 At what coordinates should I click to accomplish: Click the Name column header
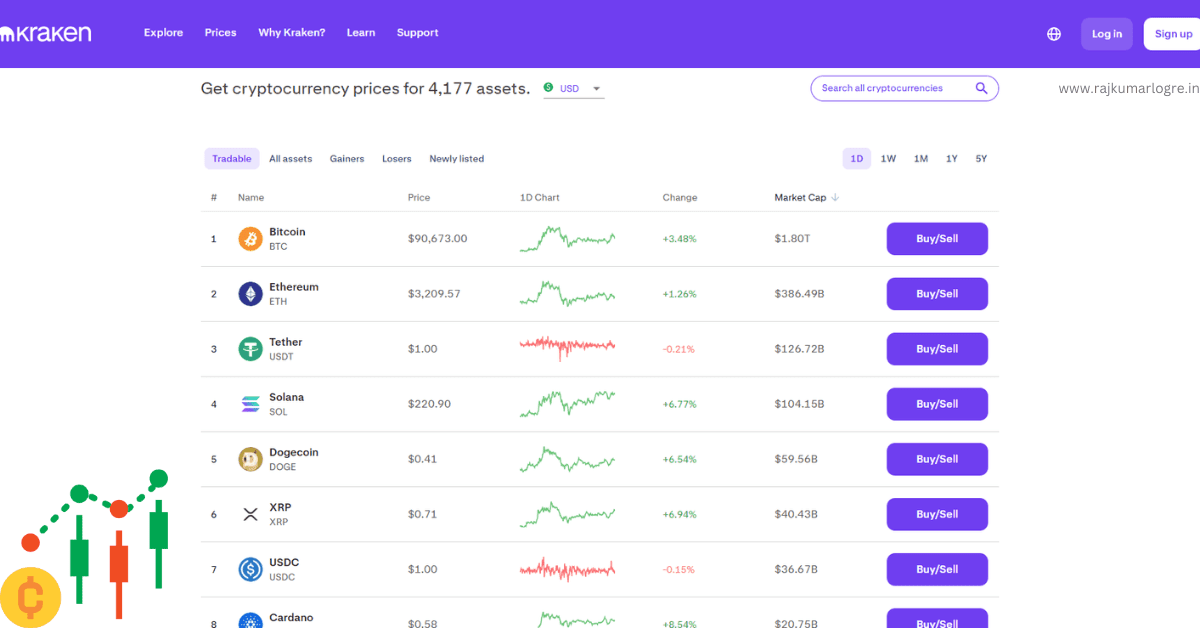(x=251, y=198)
